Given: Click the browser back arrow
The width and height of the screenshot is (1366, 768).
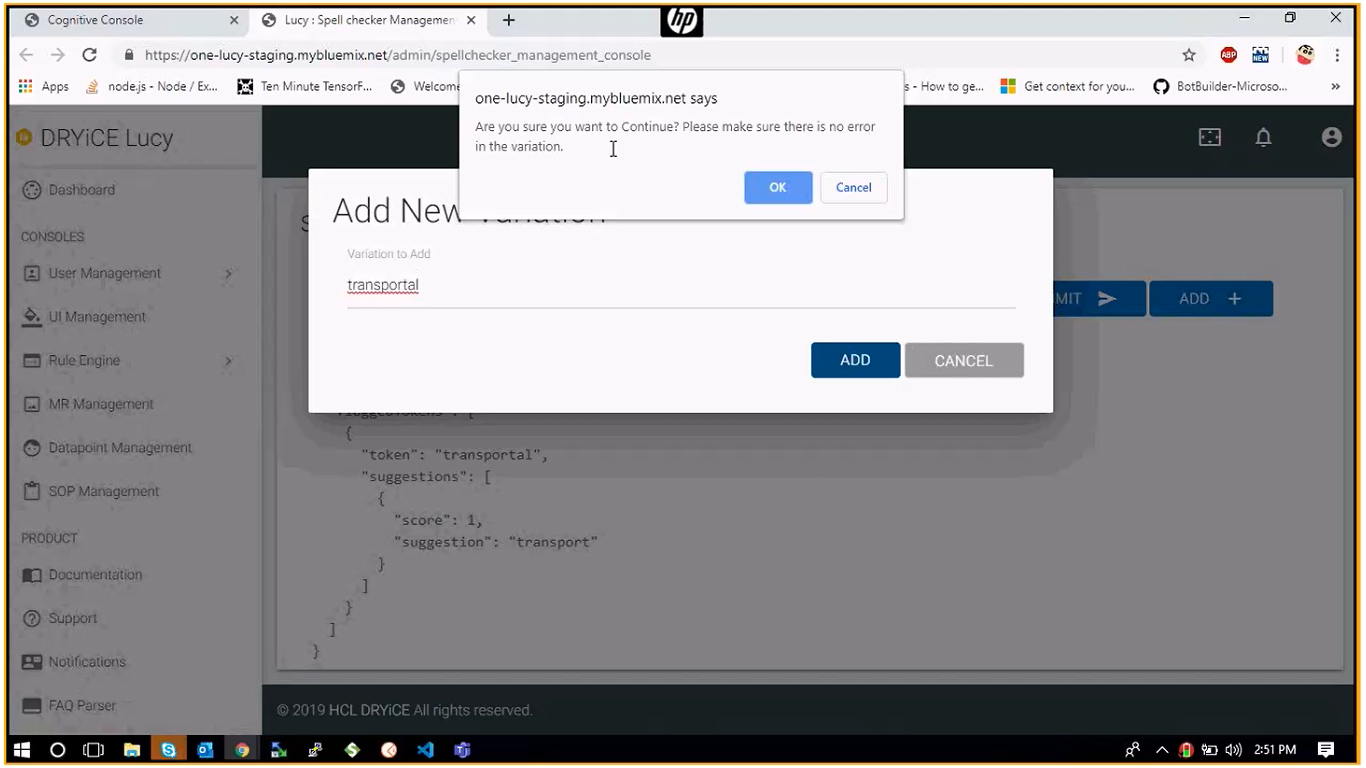Looking at the screenshot, I should (x=26, y=55).
